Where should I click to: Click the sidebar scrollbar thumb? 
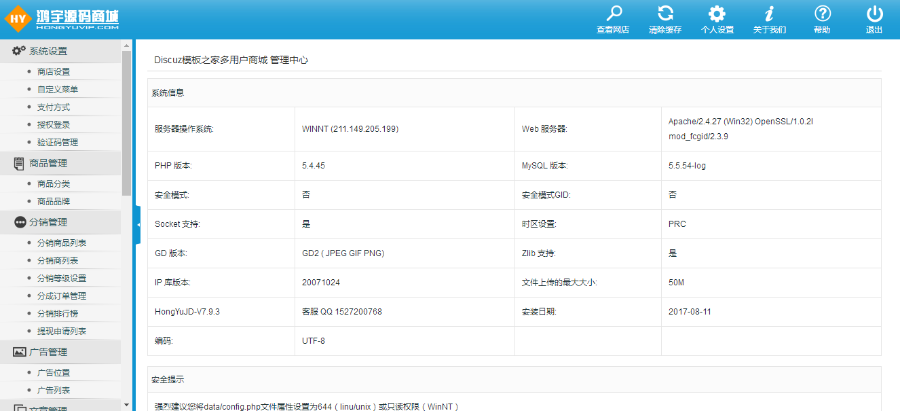126,123
